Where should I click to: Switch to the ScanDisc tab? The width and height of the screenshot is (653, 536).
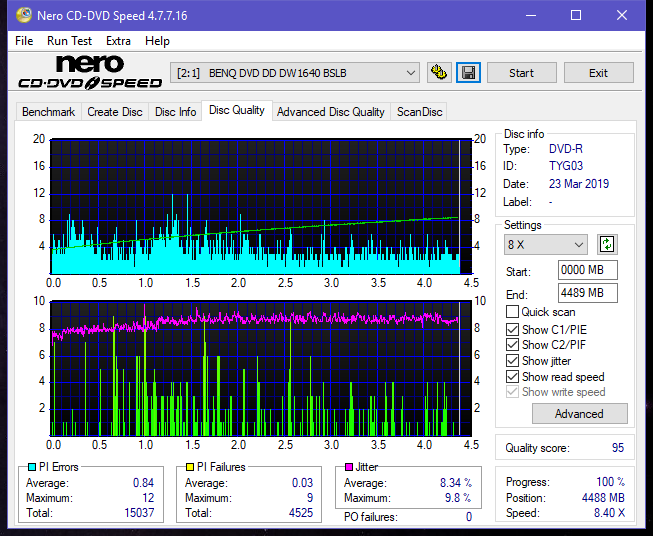(x=419, y=112)
